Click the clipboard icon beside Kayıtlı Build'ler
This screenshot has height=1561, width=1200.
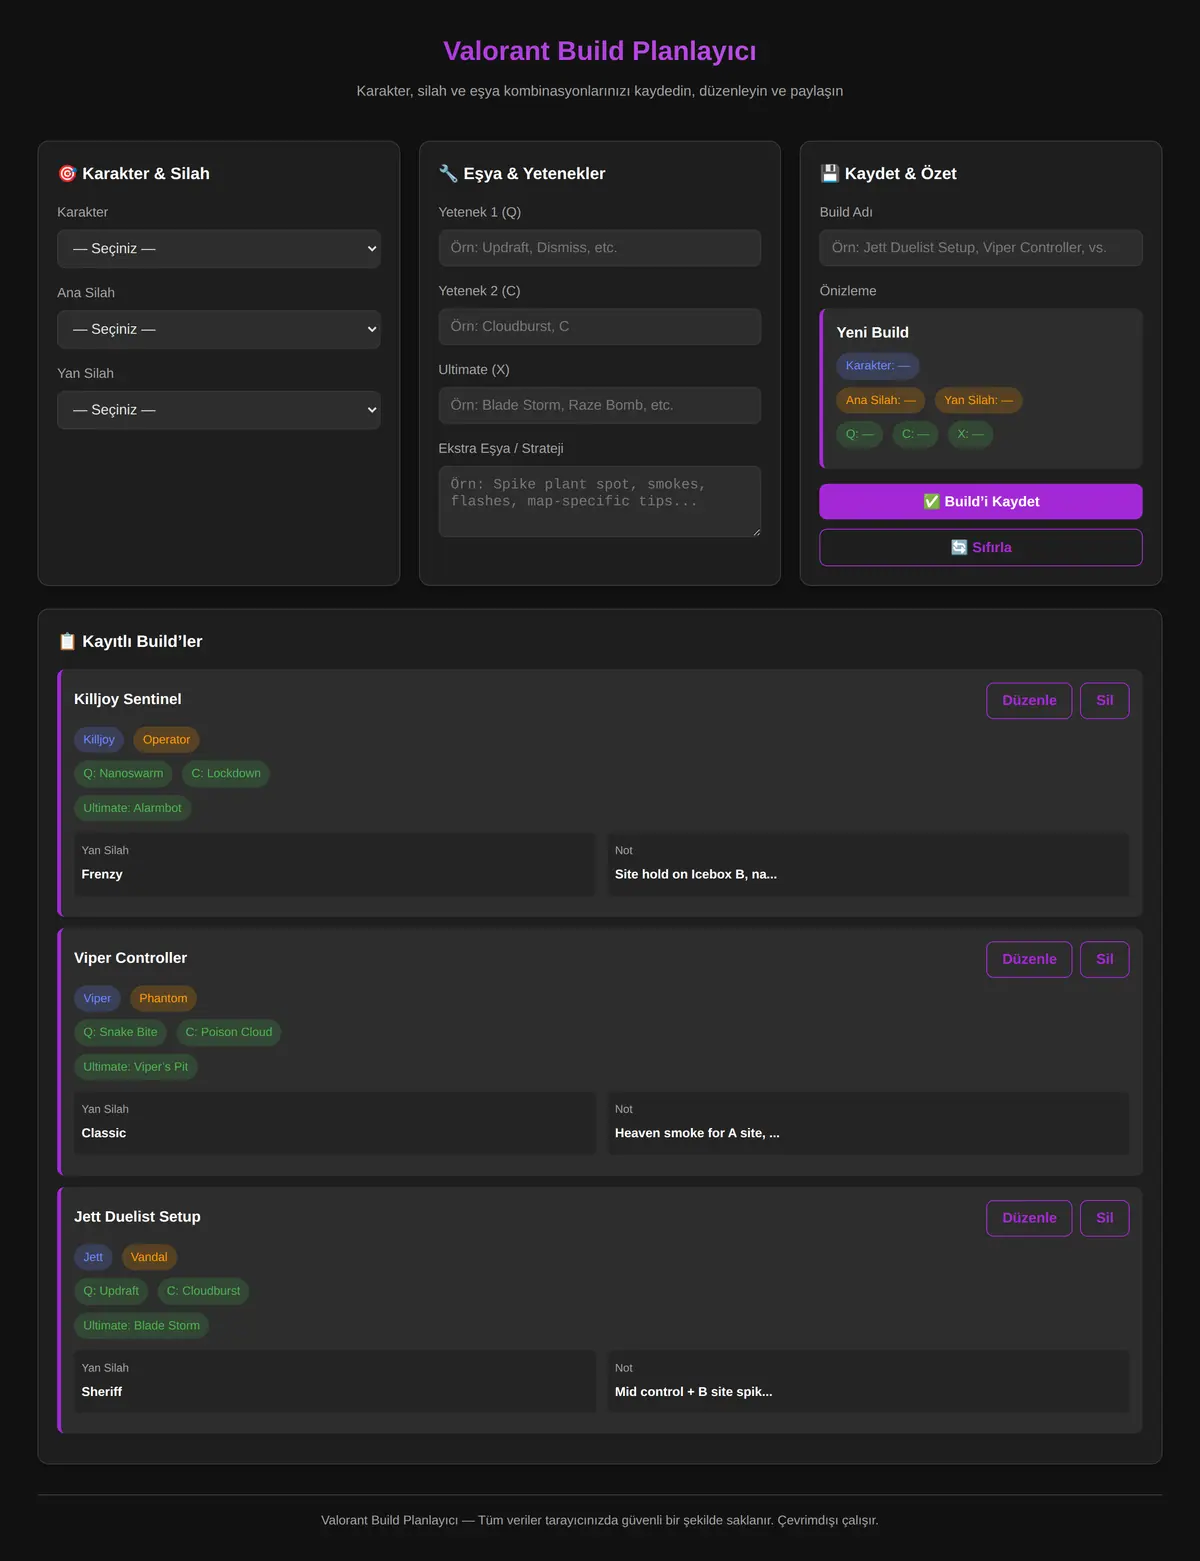pos(67,641)
